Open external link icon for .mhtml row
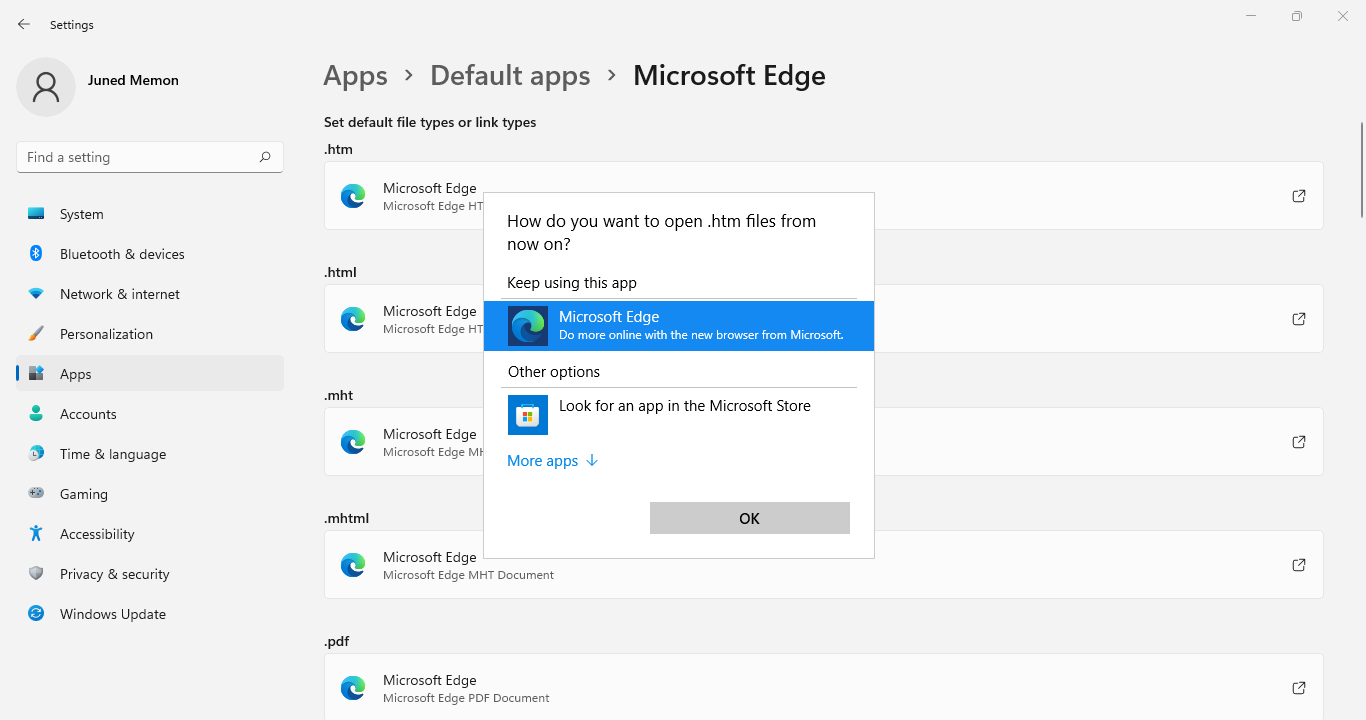This screenshot has height=720, width=1366. (1299, 565)
